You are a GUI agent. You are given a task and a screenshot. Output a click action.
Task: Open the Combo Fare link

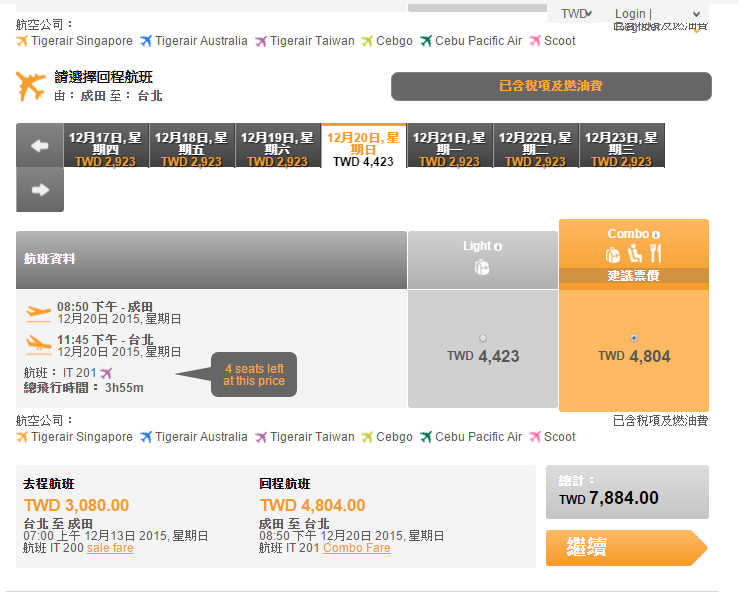tap(357, 548)
